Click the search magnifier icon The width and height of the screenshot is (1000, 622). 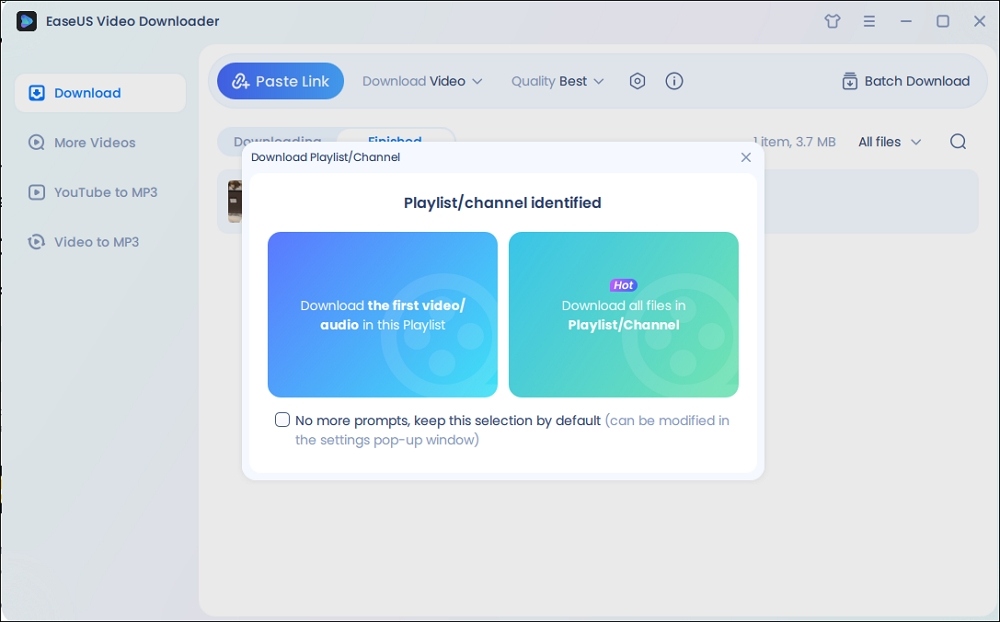(958, 142)
